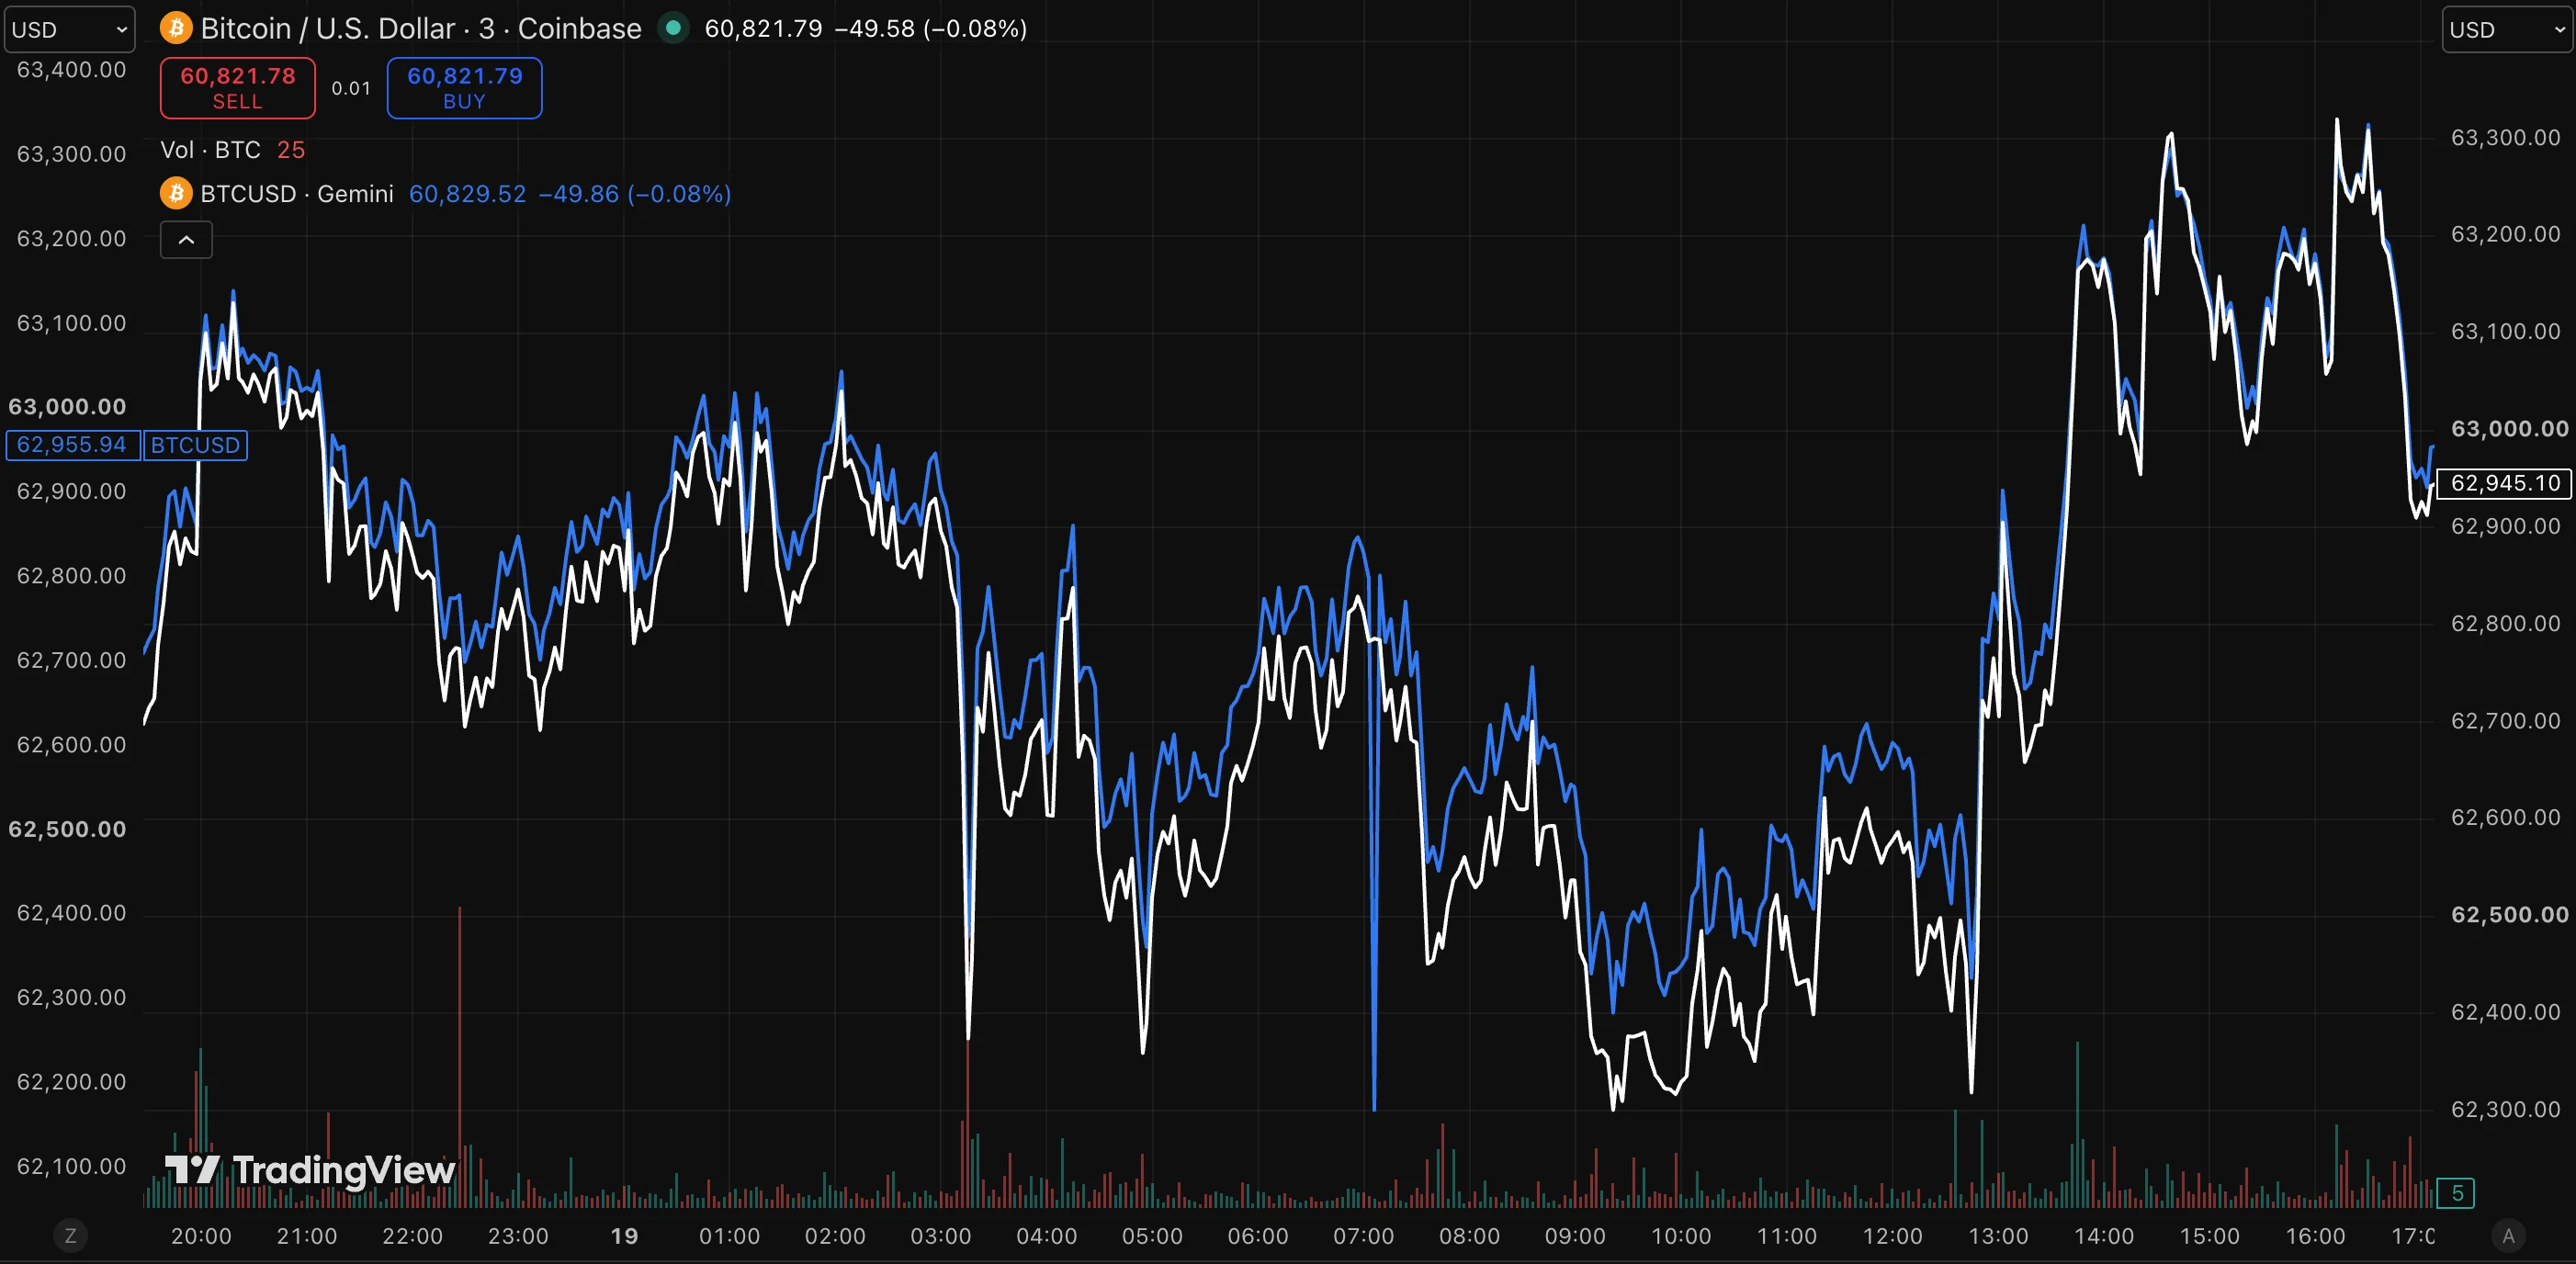Click the 62,100.00 label on left price scale
This screenshot has height=1264, width=2576.
coord(71,1166)
